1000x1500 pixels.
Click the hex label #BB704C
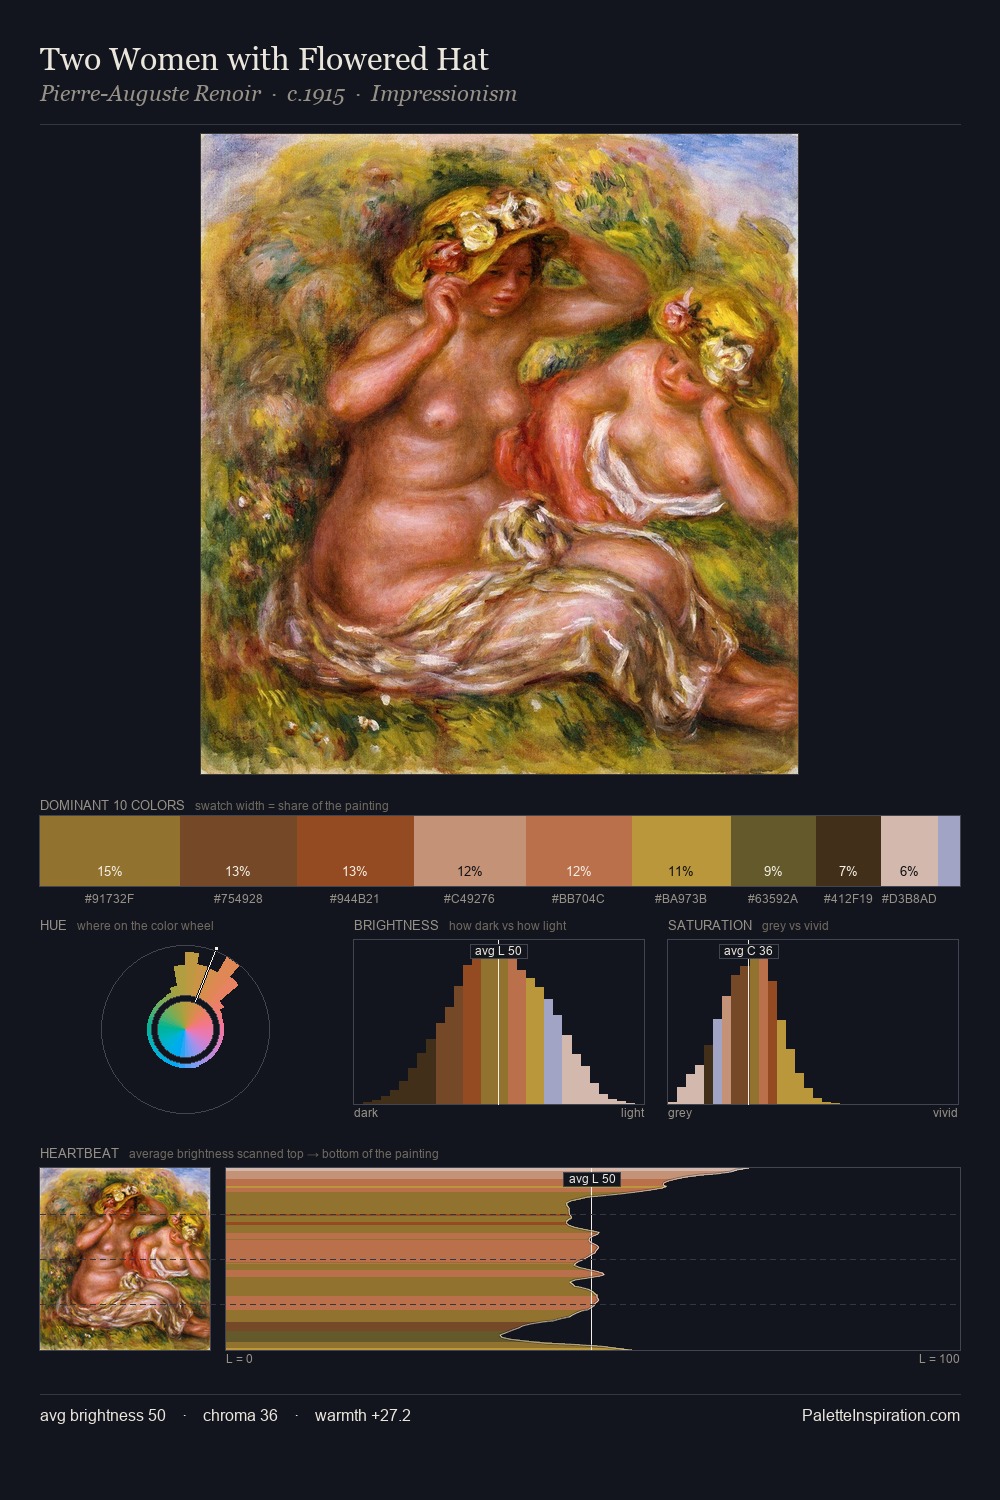578,899
